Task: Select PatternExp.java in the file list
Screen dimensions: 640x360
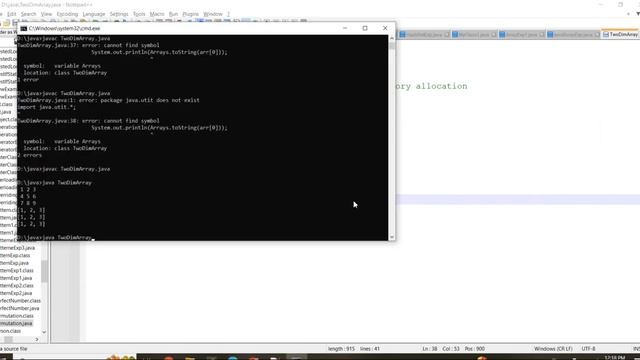Action: 14,263
